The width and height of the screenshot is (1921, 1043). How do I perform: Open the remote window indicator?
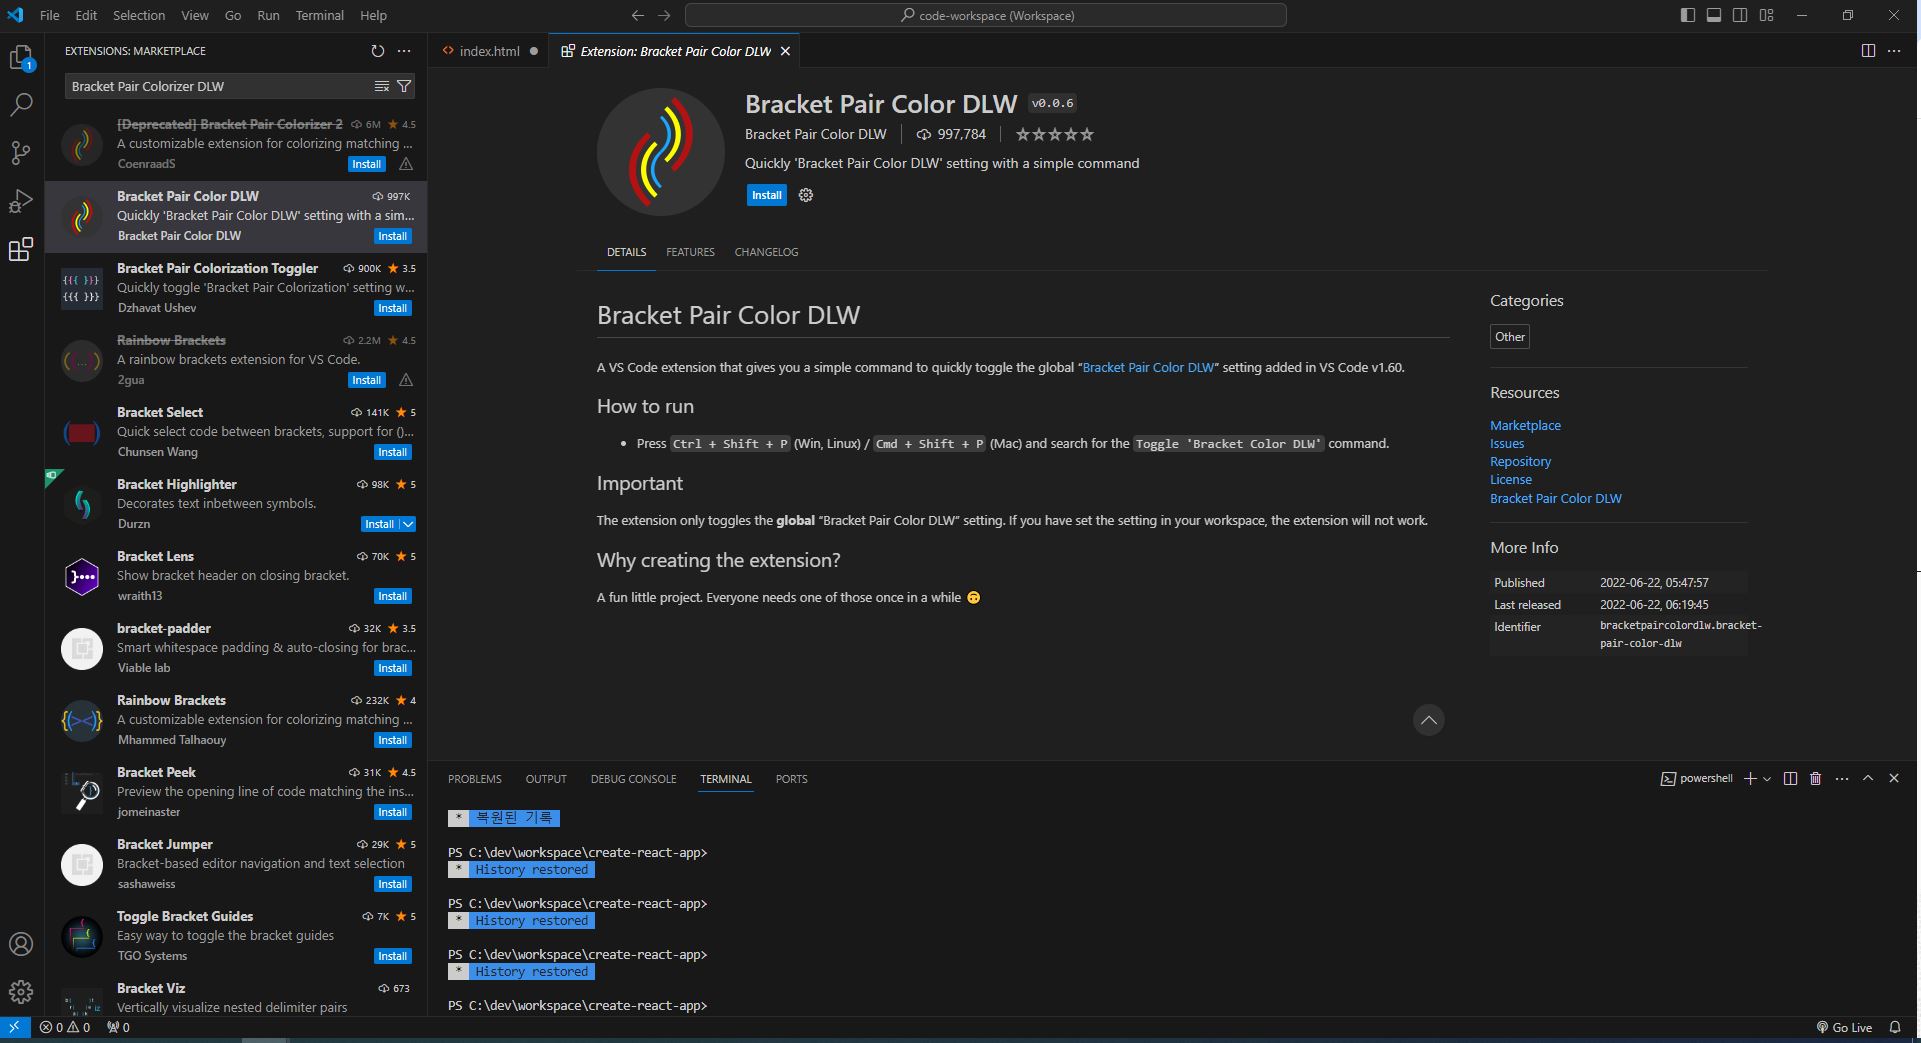[x=14, y=1027]
